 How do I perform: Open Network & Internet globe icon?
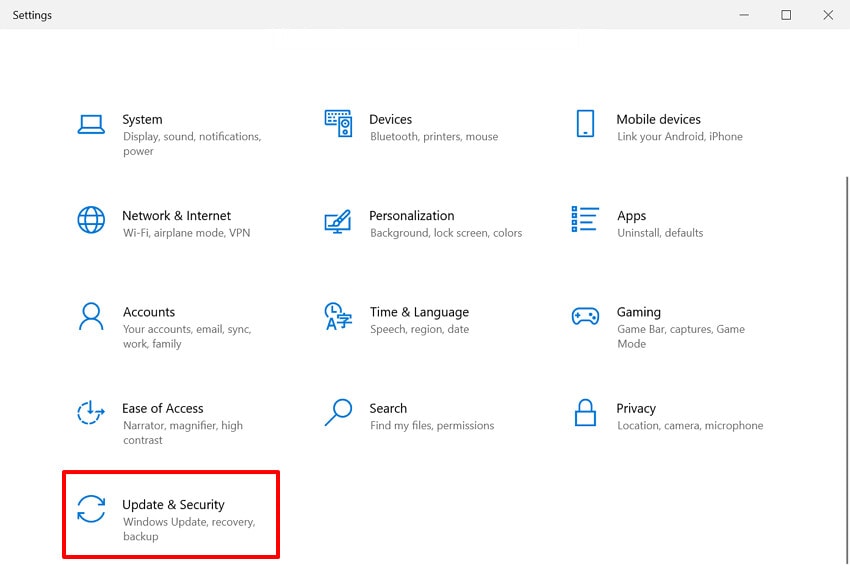91,219
